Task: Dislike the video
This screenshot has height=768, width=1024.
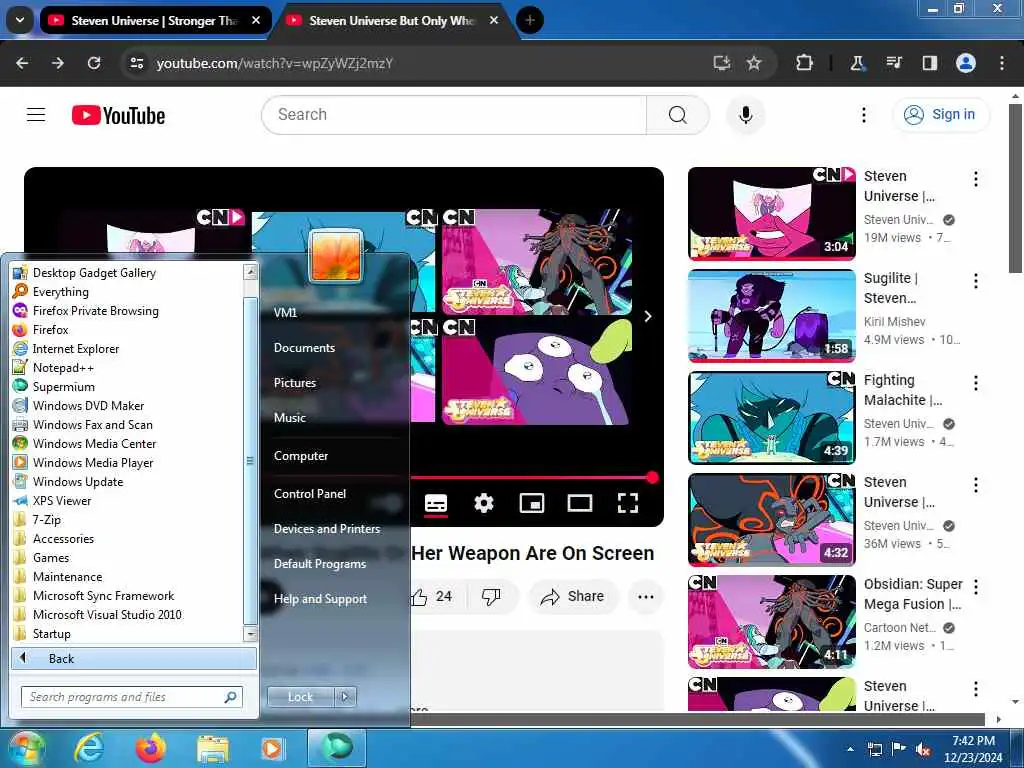Action: [x=491, y=596]
